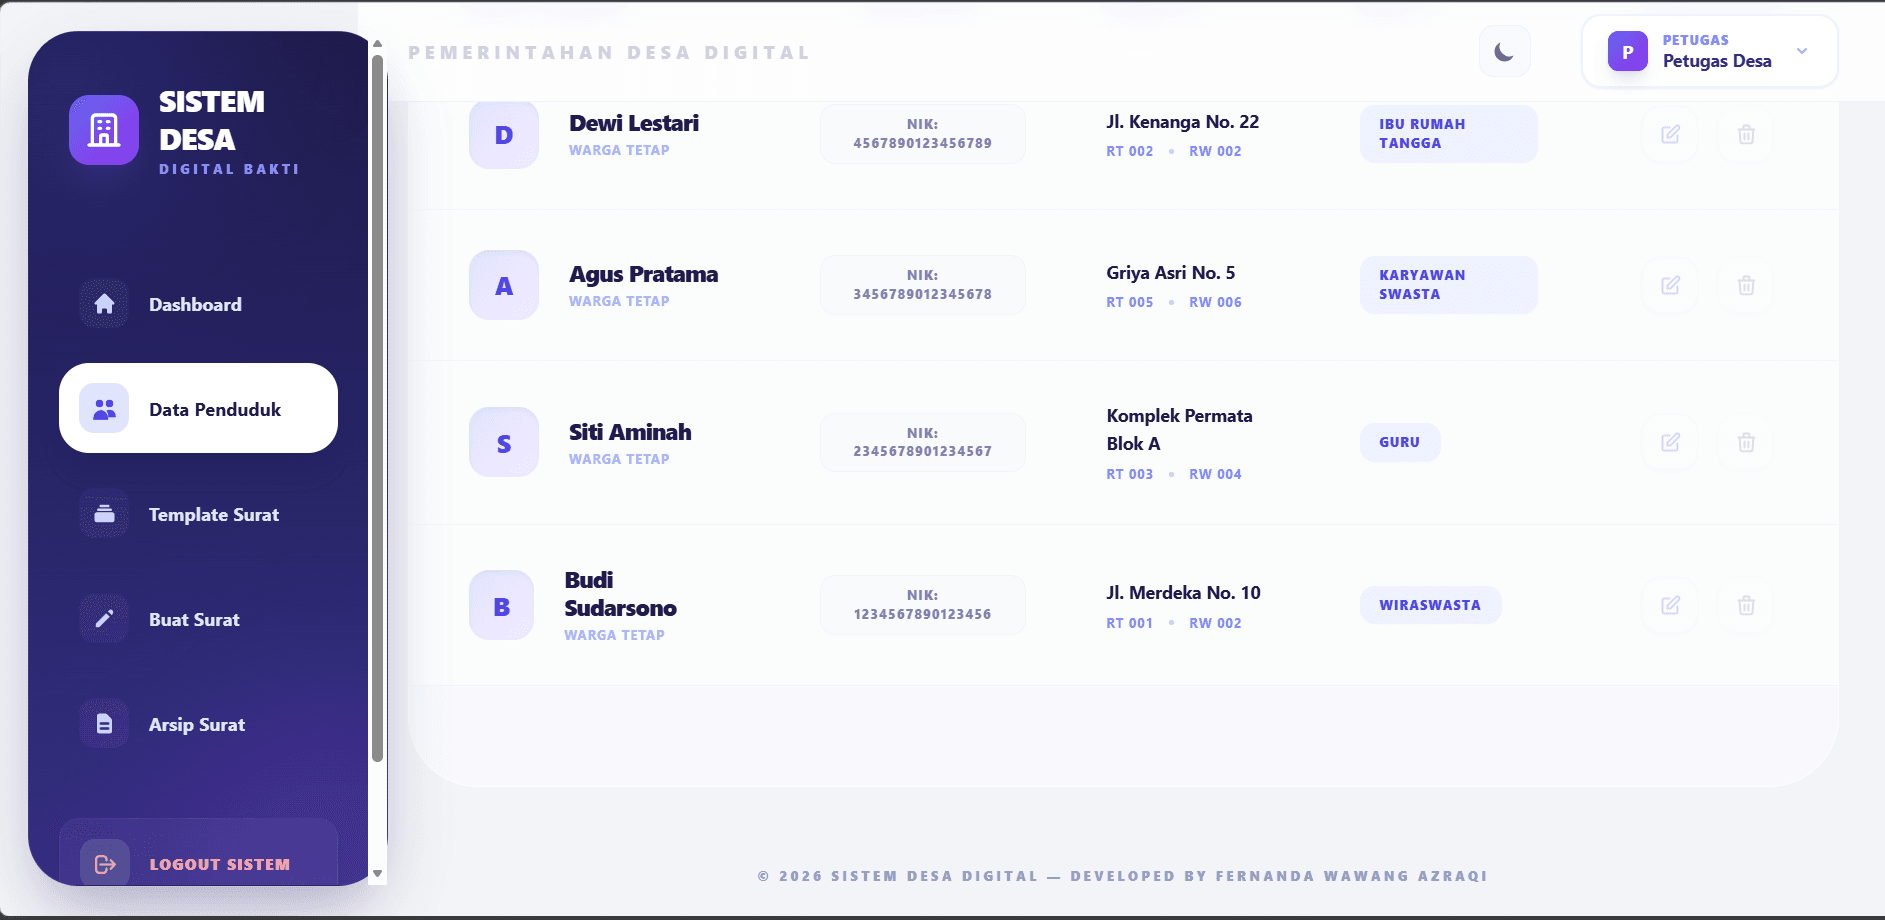
Task: Click trash icon for Budi Sudarsono
Action: pyautogui.click(x=1746, y=605)
